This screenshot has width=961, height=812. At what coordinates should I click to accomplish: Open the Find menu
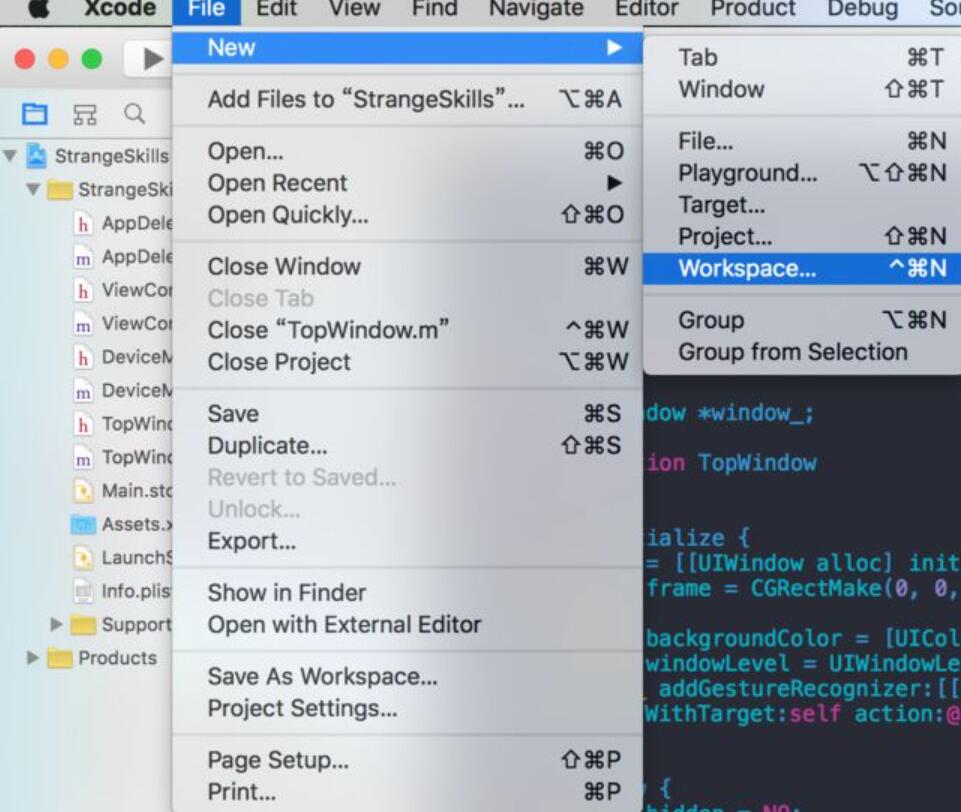pyautogui.click(x=435, y=9)
